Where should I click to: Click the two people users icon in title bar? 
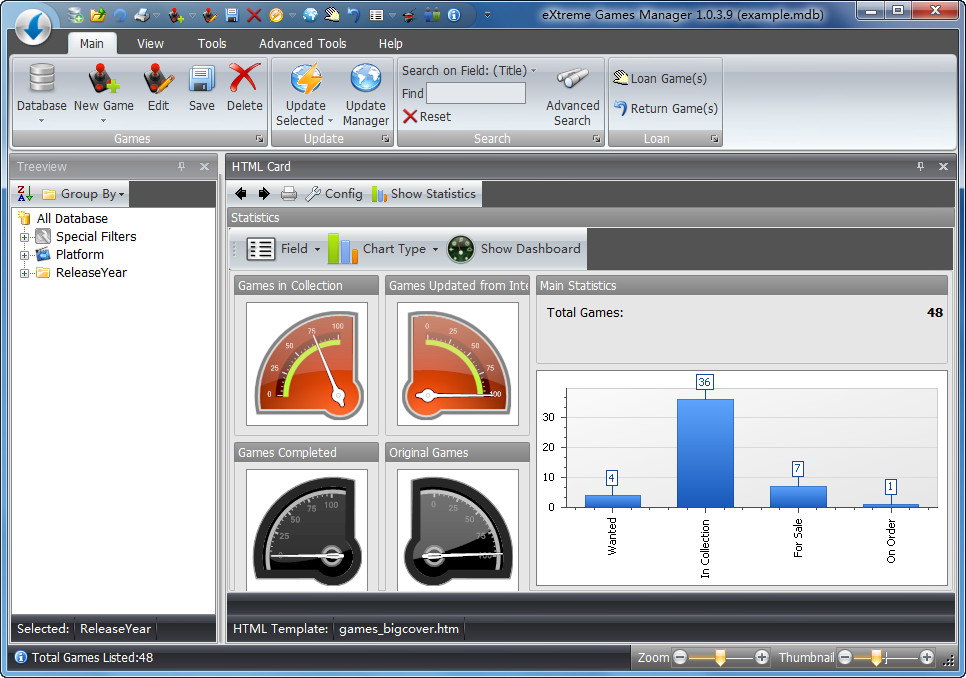pyautogui.click(x=432, y=14)
